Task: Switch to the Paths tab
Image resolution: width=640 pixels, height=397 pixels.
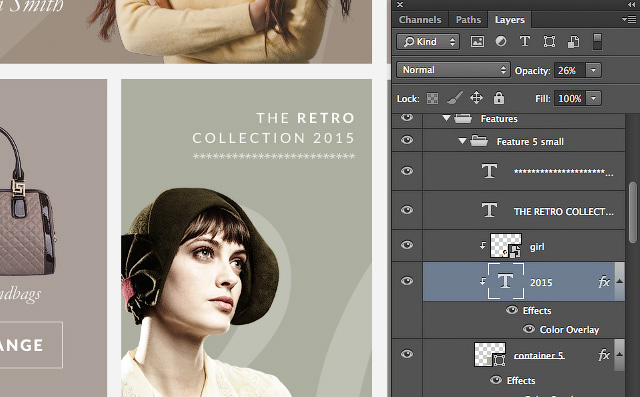Action: click(x=468, y=20)
